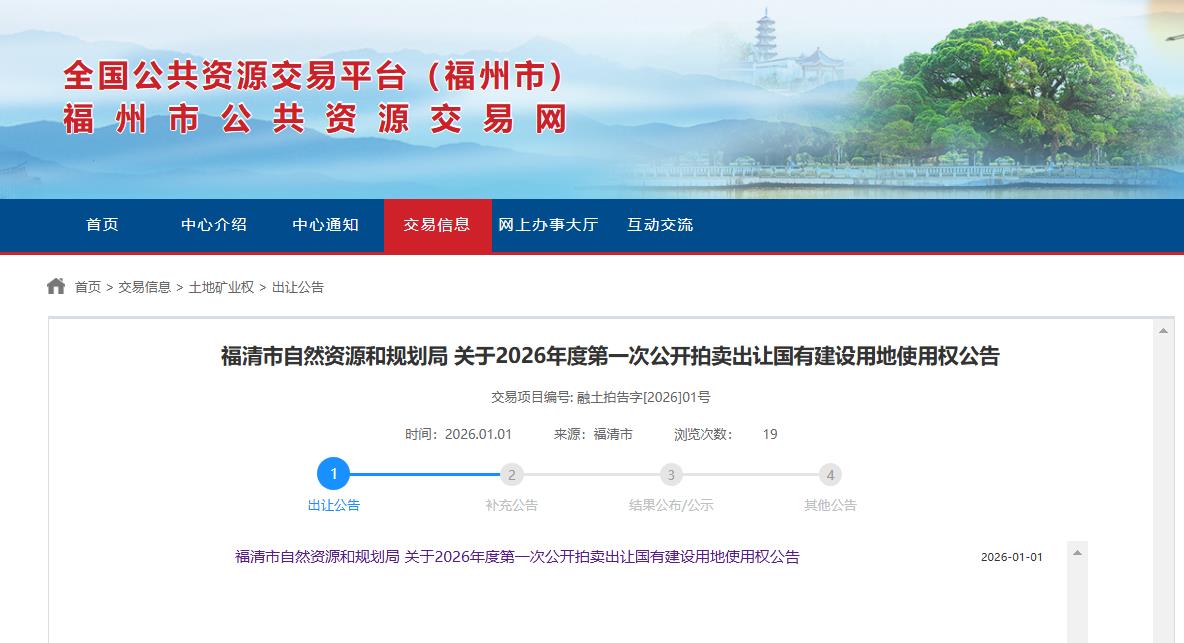The width and height of the screenshot is (1184, 643).
Task: Click inner list scrollbar up arrow
Action: [x=1078, y=552]
